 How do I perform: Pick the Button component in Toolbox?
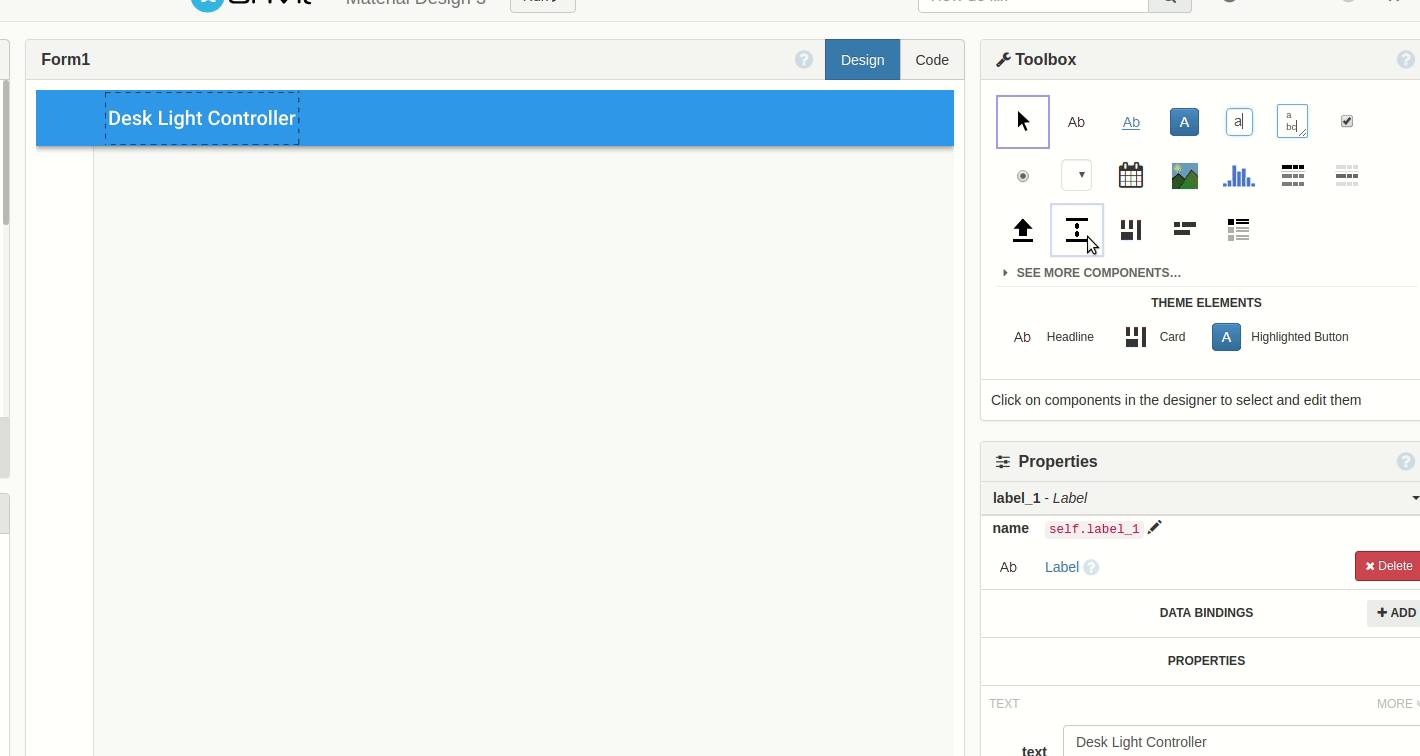[1184, 122]
